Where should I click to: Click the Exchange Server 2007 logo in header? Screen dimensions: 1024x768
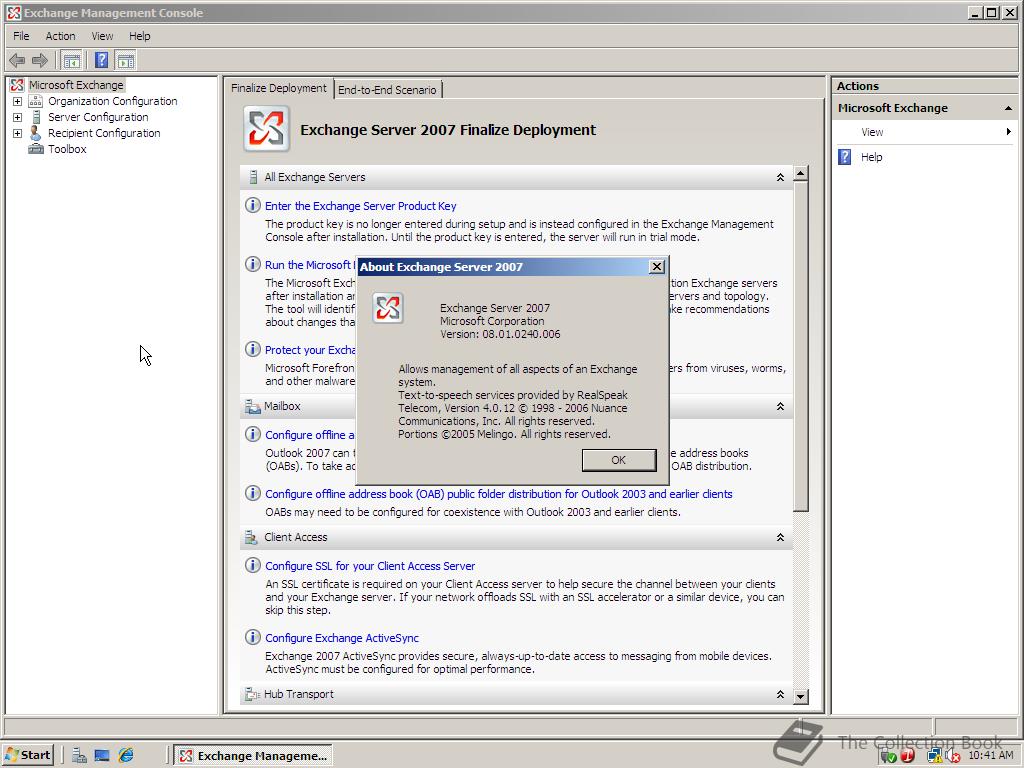(266, 129)
